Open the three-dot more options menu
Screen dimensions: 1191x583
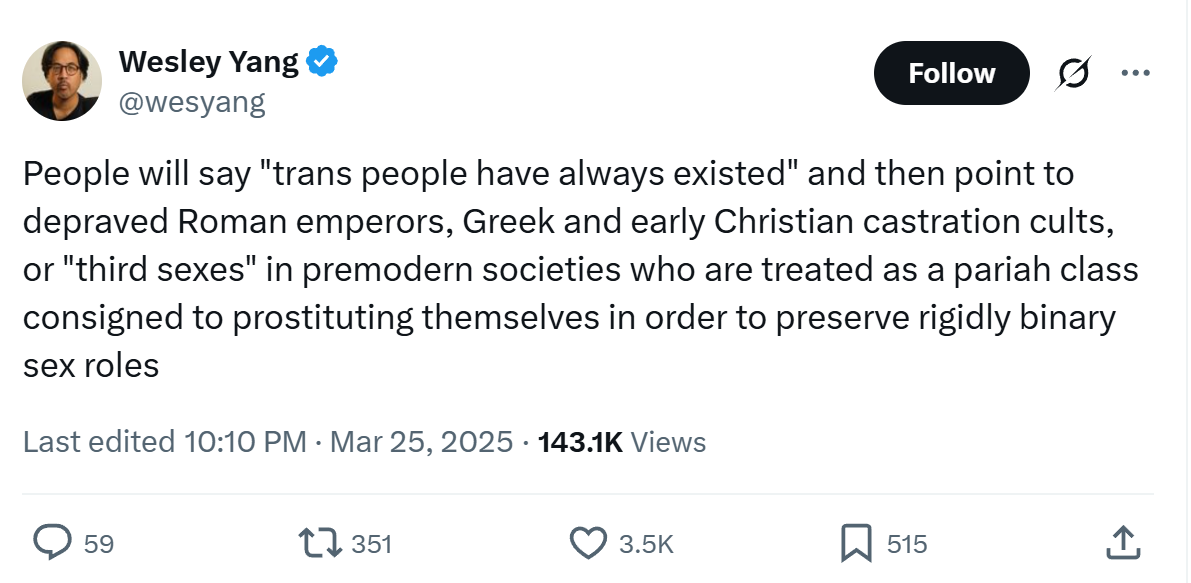(1136, 73)
